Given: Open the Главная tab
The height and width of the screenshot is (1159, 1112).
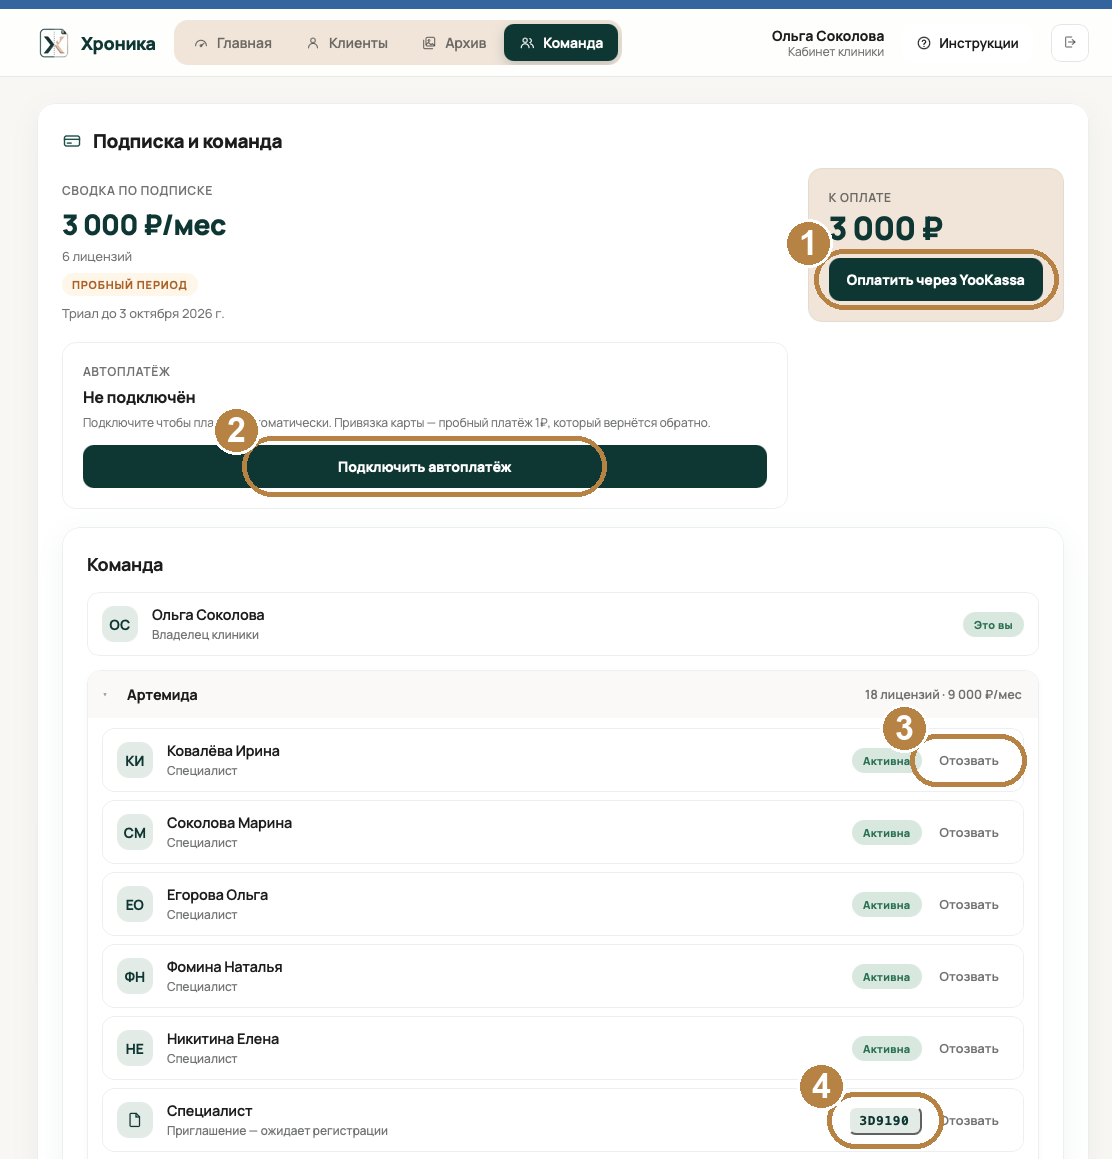Looking at the screenshot, I should (233, 43).
